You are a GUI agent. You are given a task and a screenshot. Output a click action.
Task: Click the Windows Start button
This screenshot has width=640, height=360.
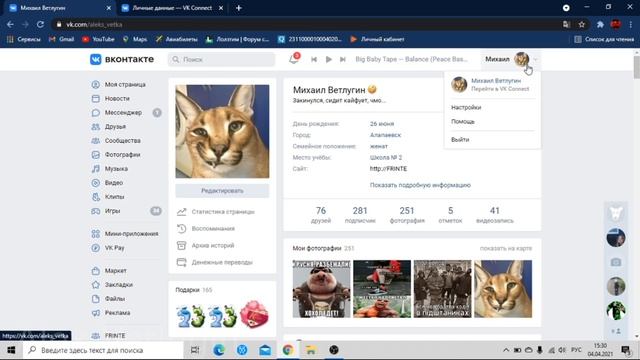coord(11,350)
